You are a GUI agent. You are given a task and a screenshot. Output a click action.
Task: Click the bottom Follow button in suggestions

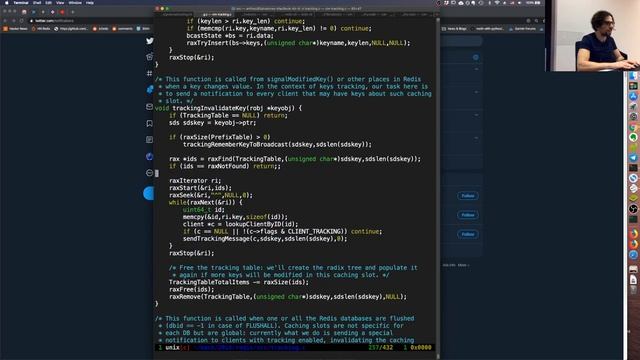[468, 234]
